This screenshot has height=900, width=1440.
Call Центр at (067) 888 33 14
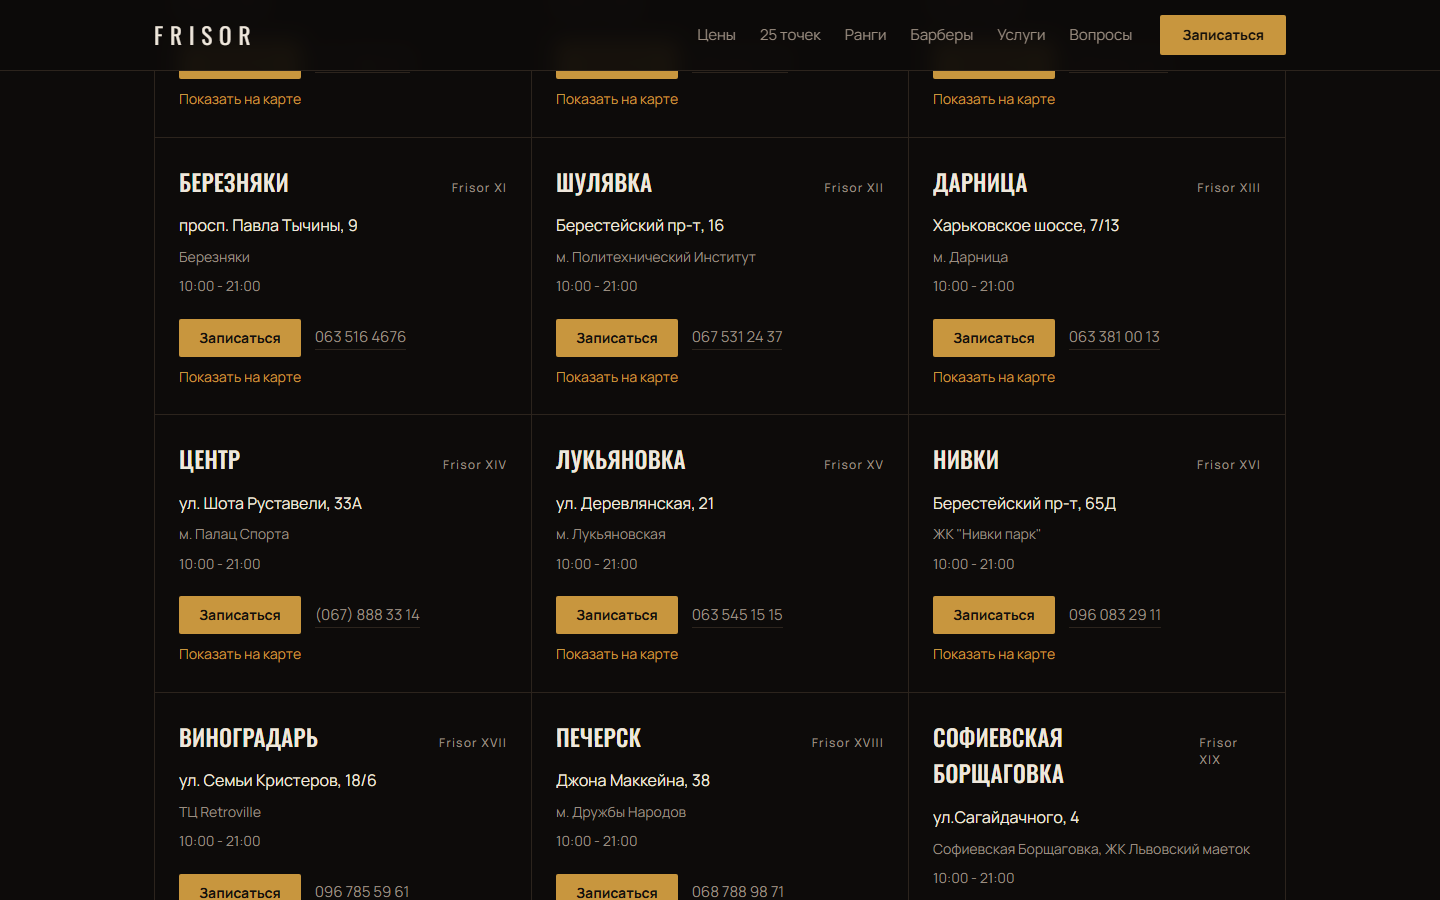pos(367,615)
